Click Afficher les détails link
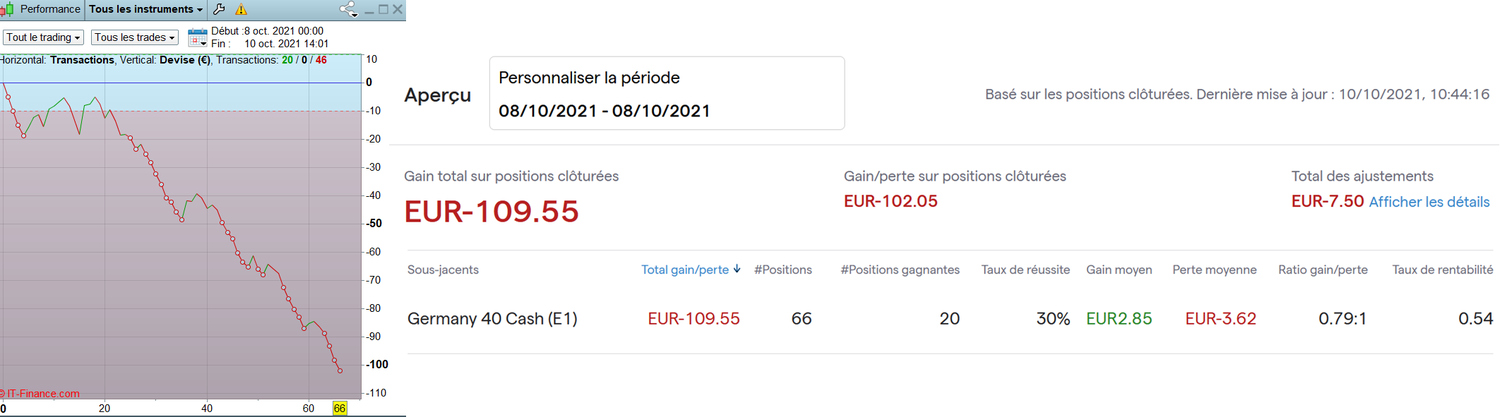 point(1429,202)
